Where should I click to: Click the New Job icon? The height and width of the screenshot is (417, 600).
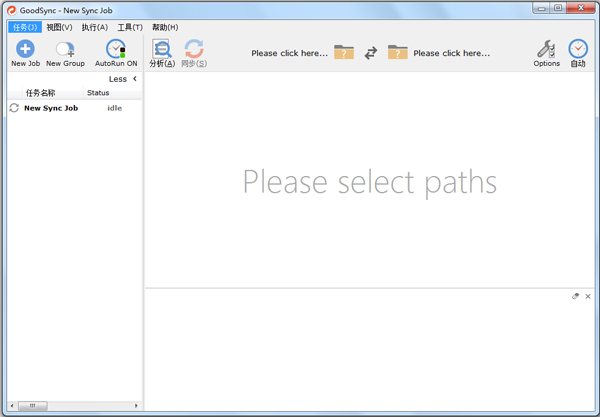pos(25,49)
